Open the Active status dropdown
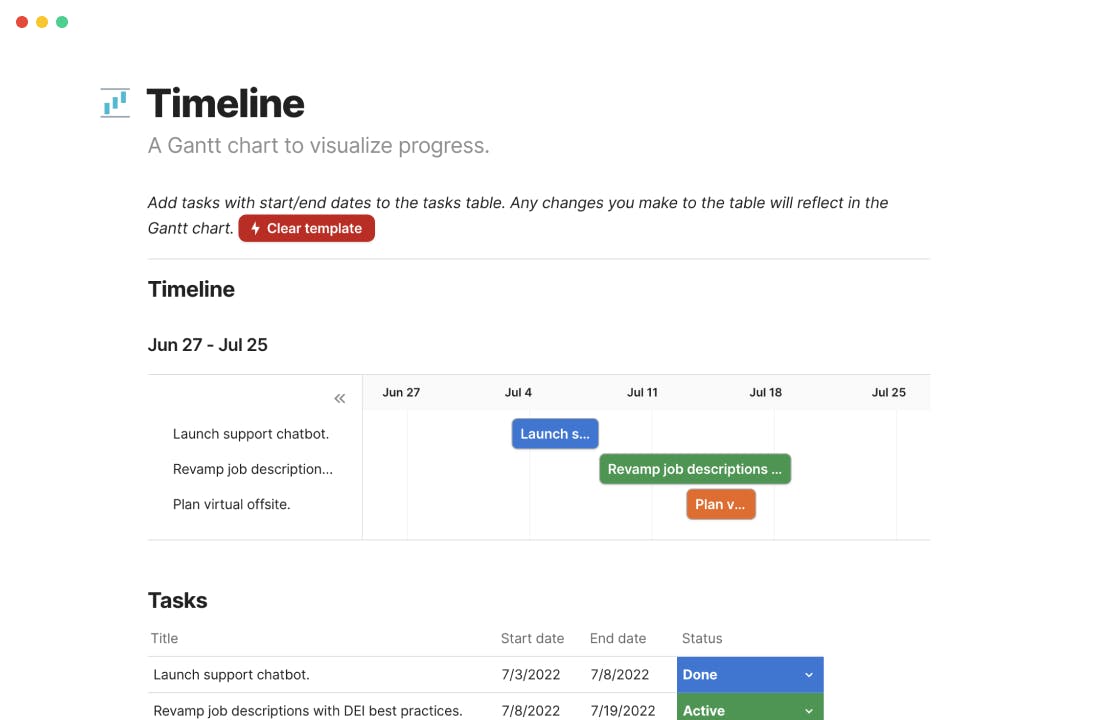Screen dimensions: 1096x720 pos(749,709)
